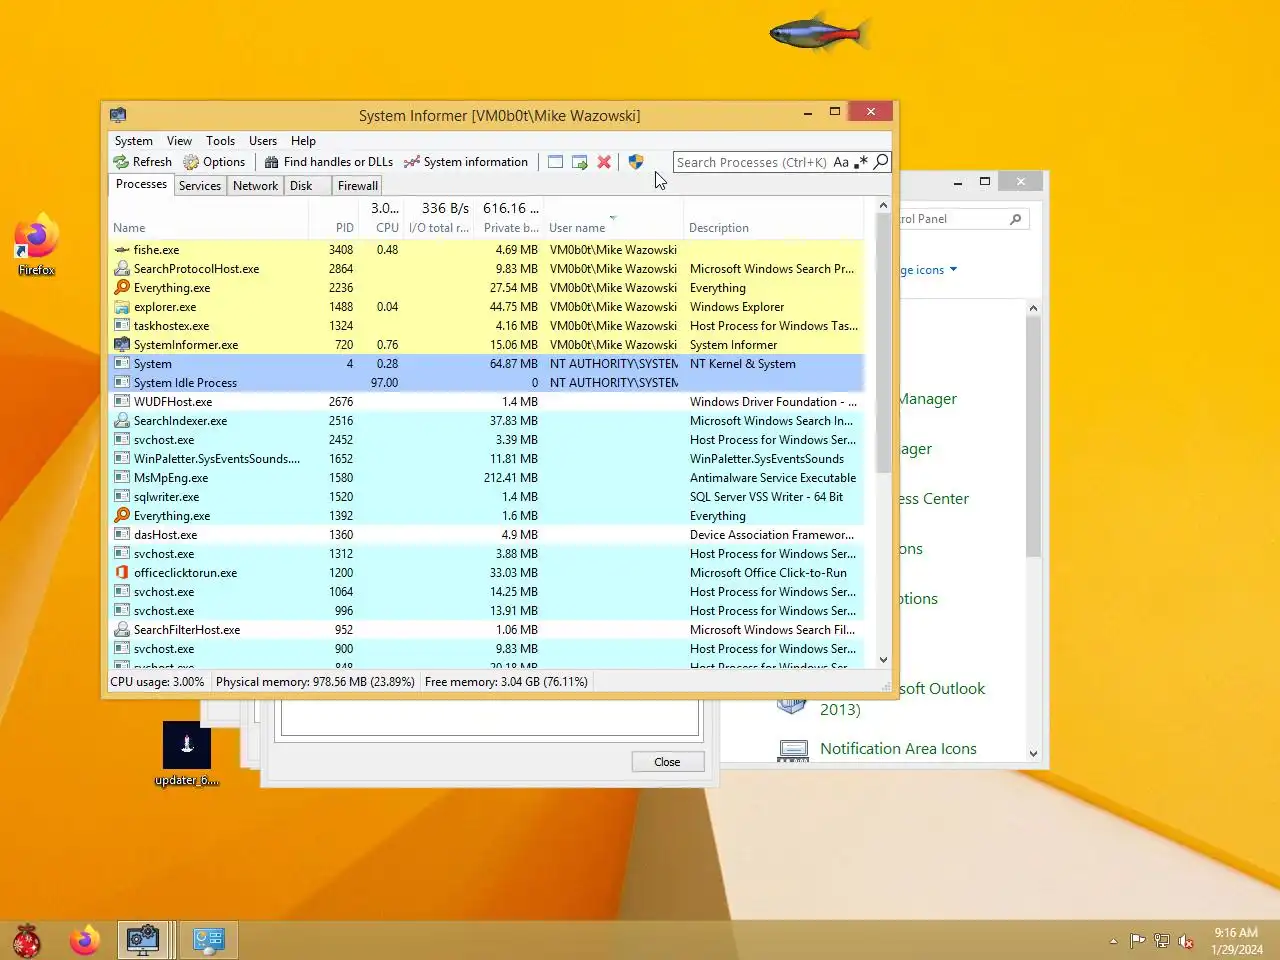Click the Physical memory status bar entry
This screenshot has width=1280, height=960.
point(315,682)
